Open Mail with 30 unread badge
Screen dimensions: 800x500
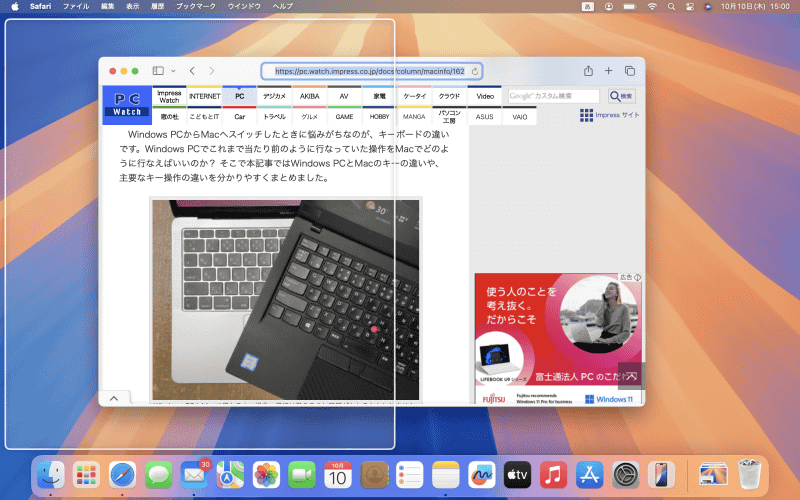coord(194,475)
